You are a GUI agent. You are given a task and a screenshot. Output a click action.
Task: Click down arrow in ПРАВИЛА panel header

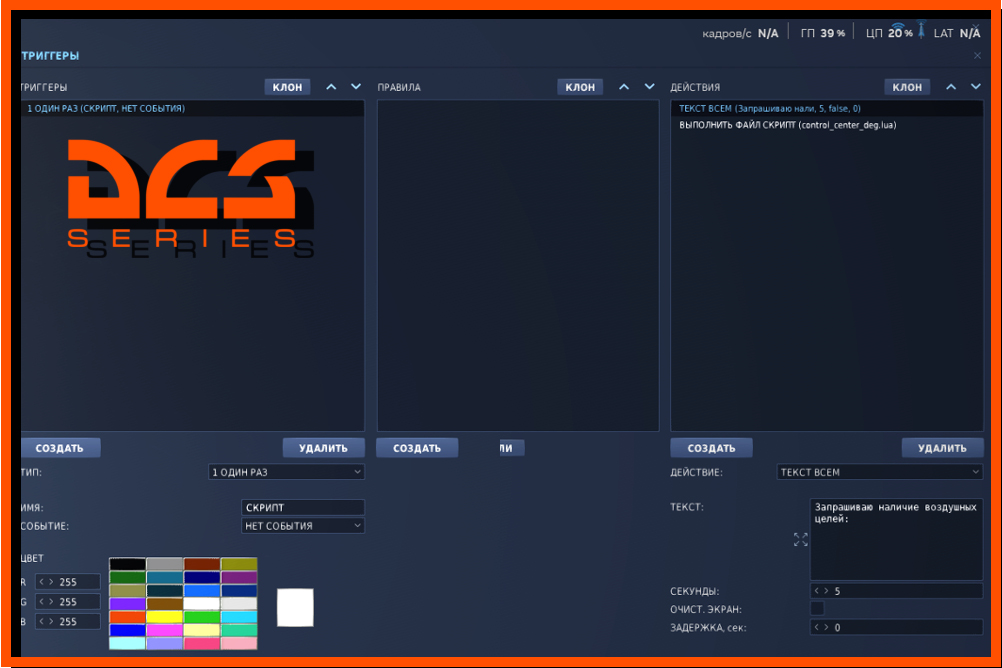649,87
